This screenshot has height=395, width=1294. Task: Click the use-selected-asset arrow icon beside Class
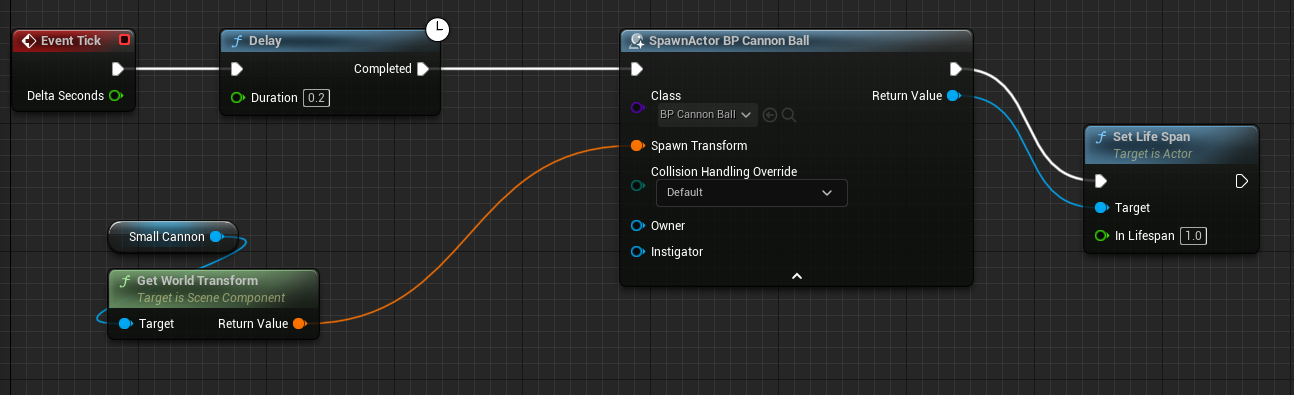pos(770,115)
